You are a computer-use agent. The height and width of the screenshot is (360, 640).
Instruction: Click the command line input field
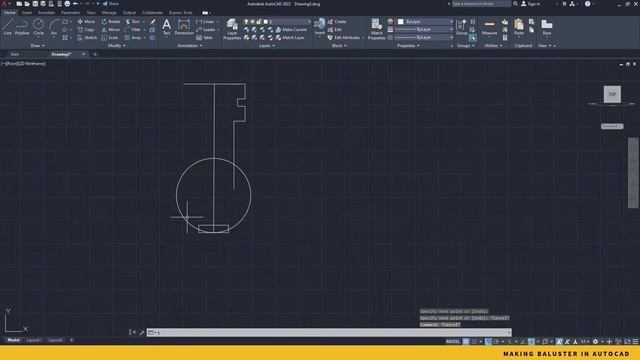point(329,333)
